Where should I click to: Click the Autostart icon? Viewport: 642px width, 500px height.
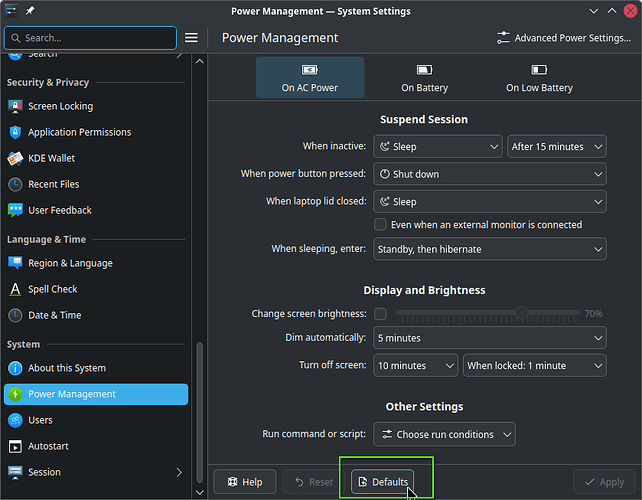pos(15,446)
